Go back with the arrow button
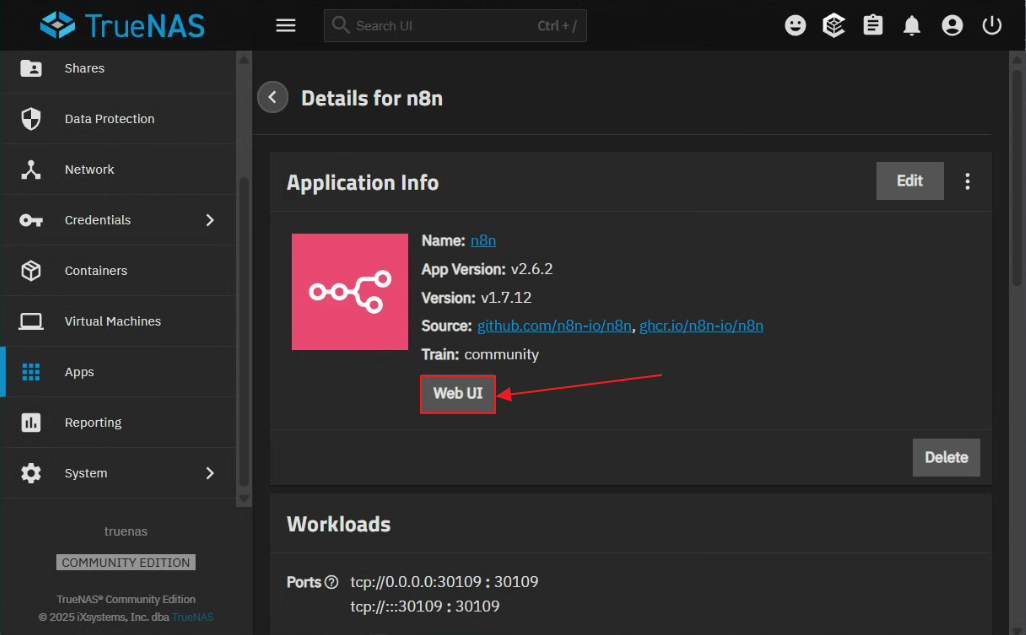The width and height of the screenshot is (1026, 635). (x=273, y=98)
